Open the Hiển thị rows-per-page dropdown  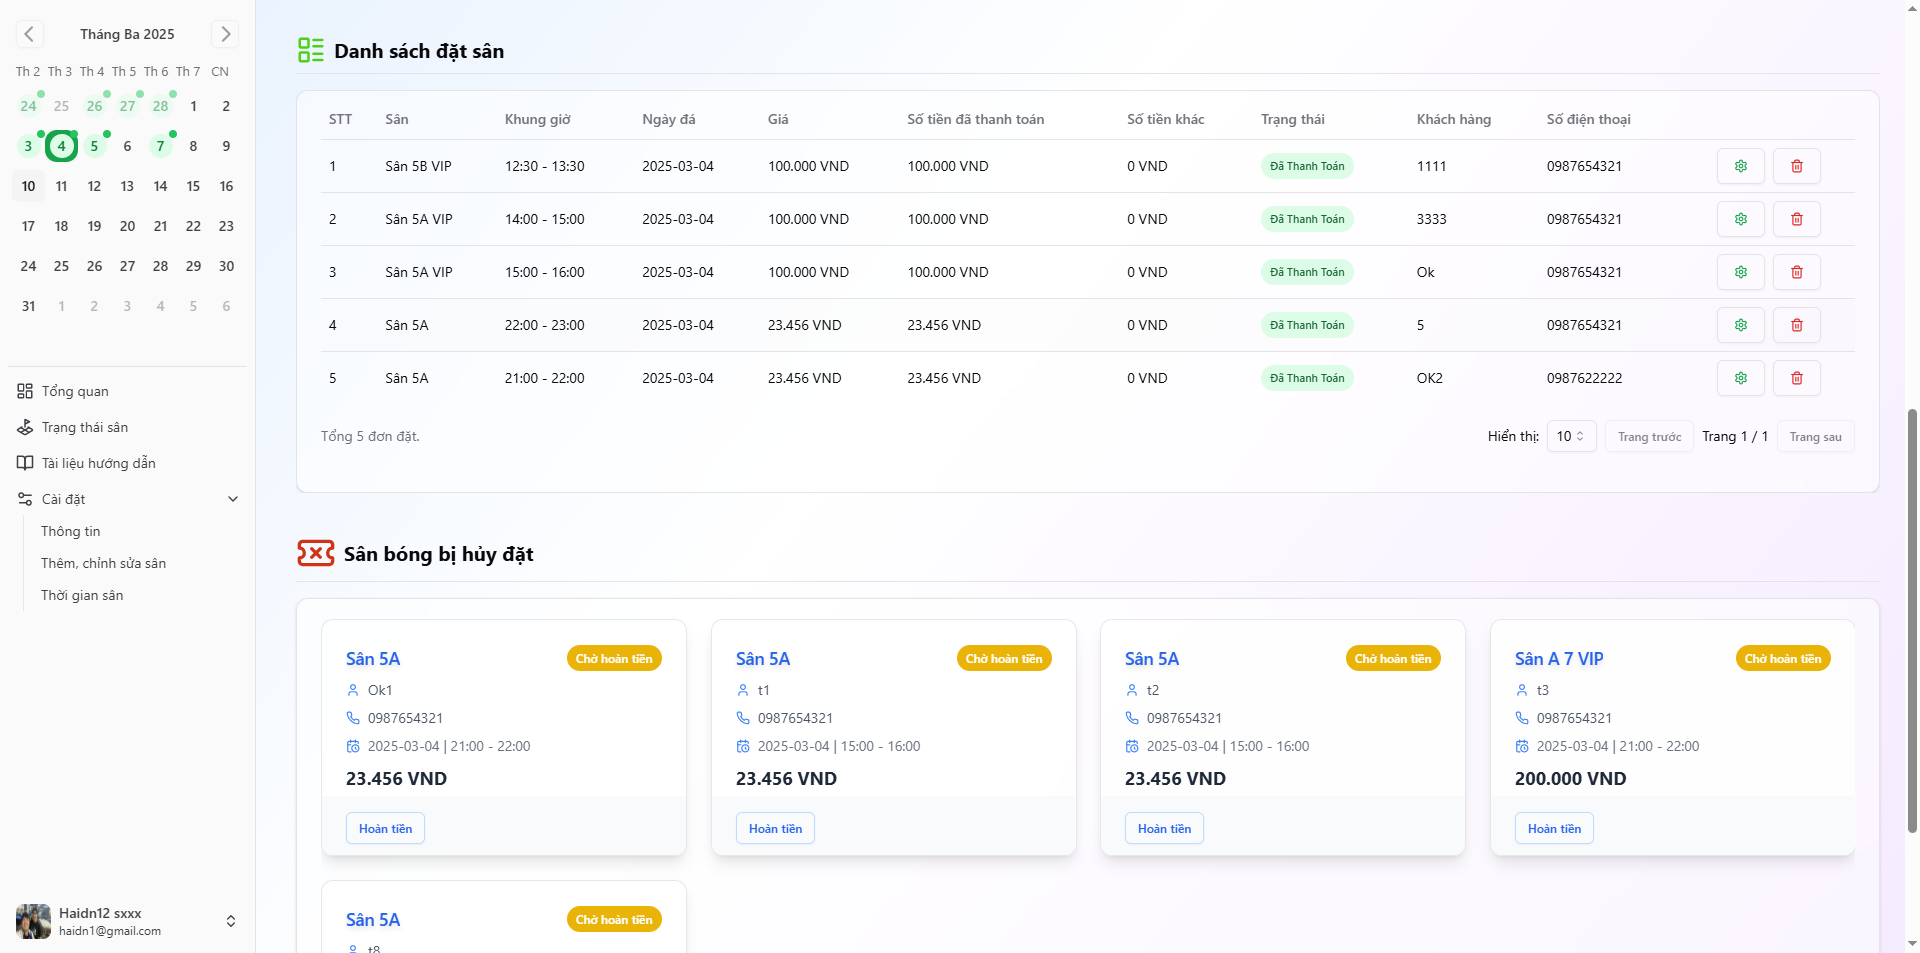[1570, 437]
